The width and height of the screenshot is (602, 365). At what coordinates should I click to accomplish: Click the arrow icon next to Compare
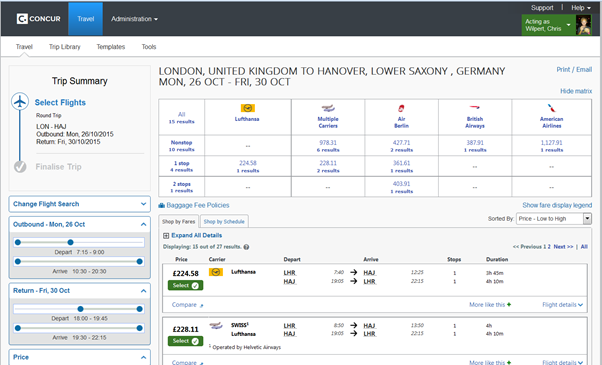[202, 306]
